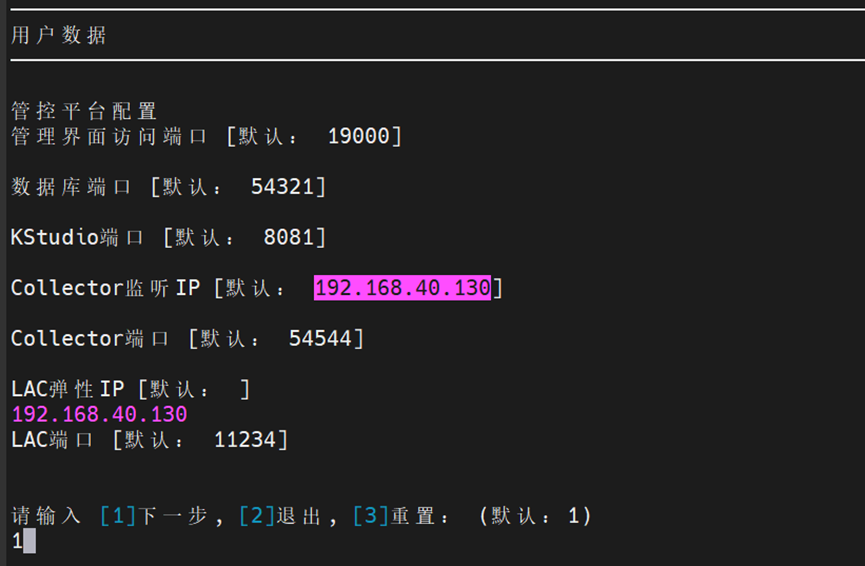The image size is (865, 566).
Task: Click the KStudio端口 label
Action: pos(77,238)
